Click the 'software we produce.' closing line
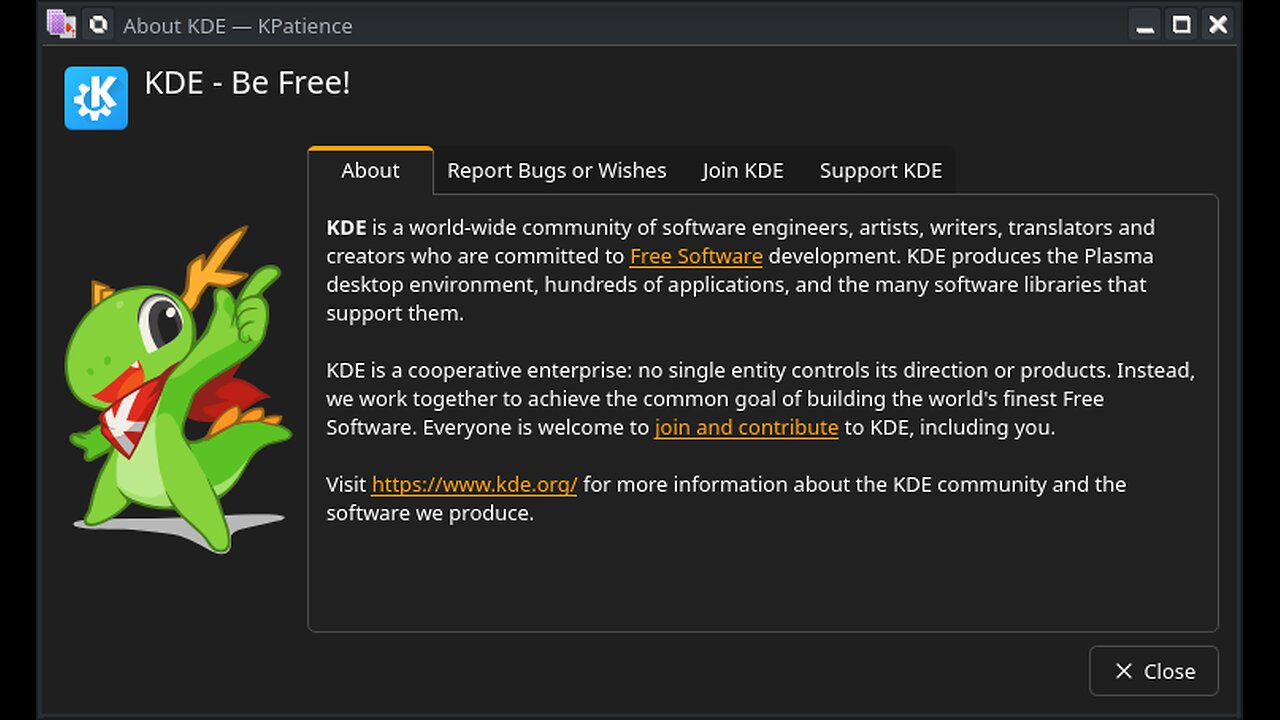This screenshot has height=720, width=1280. coord(430,514)
